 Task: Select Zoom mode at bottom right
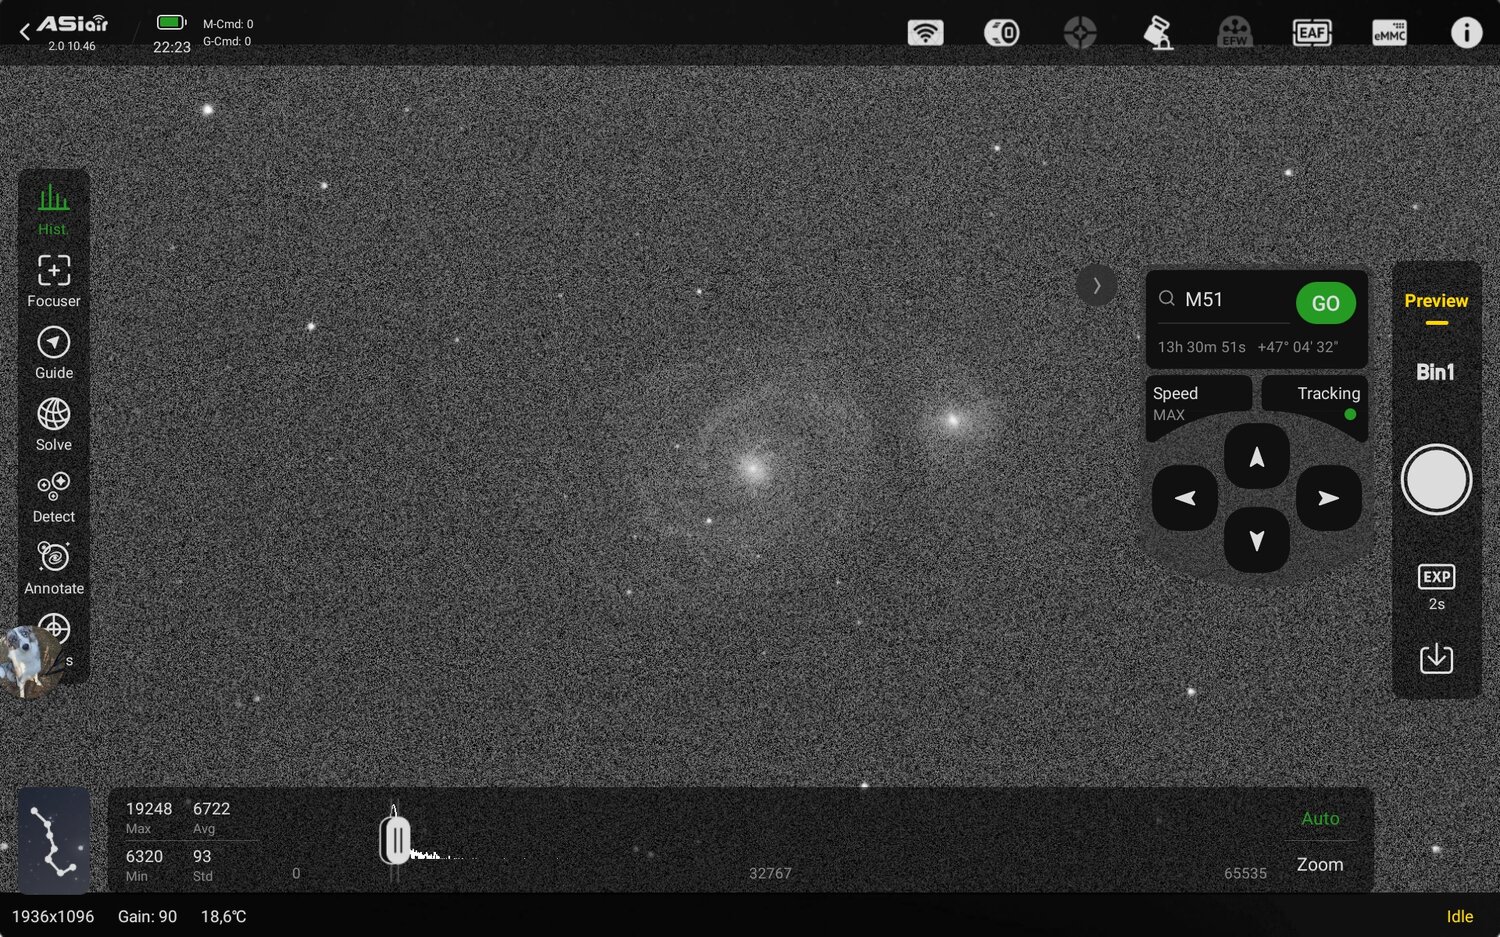click(1319, 864)
